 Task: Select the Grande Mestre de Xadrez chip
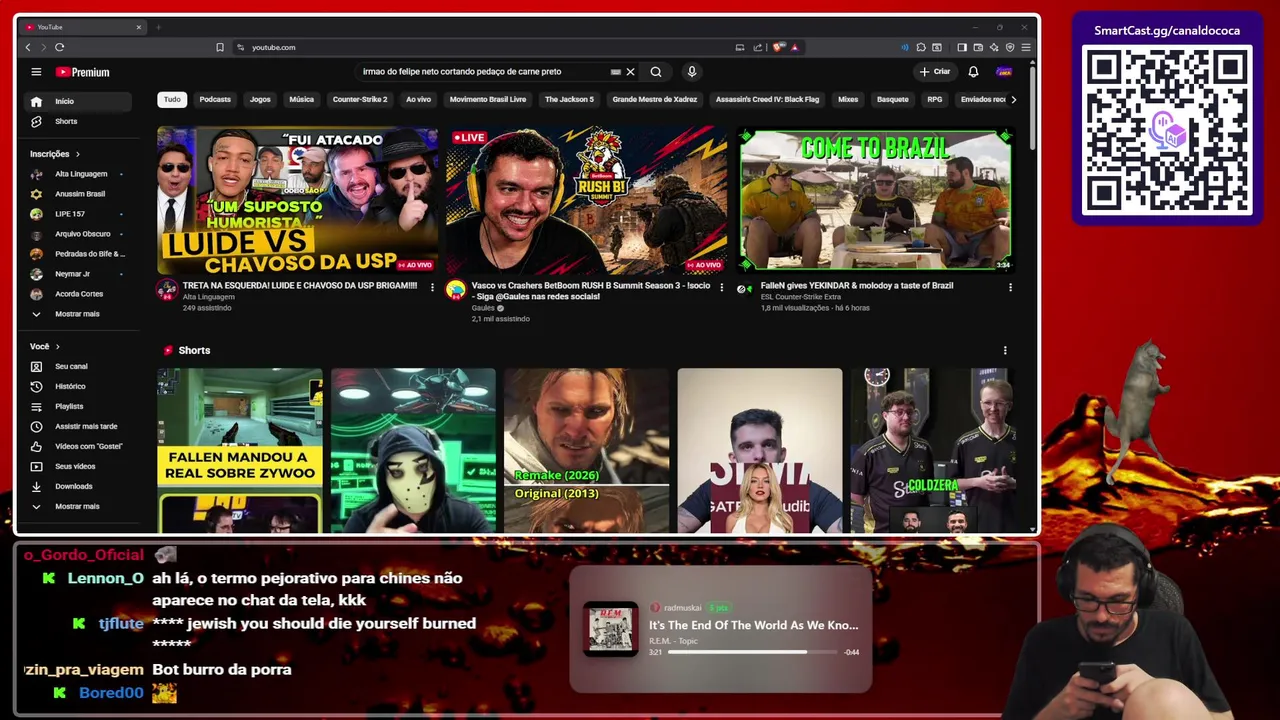pos(655,99)
